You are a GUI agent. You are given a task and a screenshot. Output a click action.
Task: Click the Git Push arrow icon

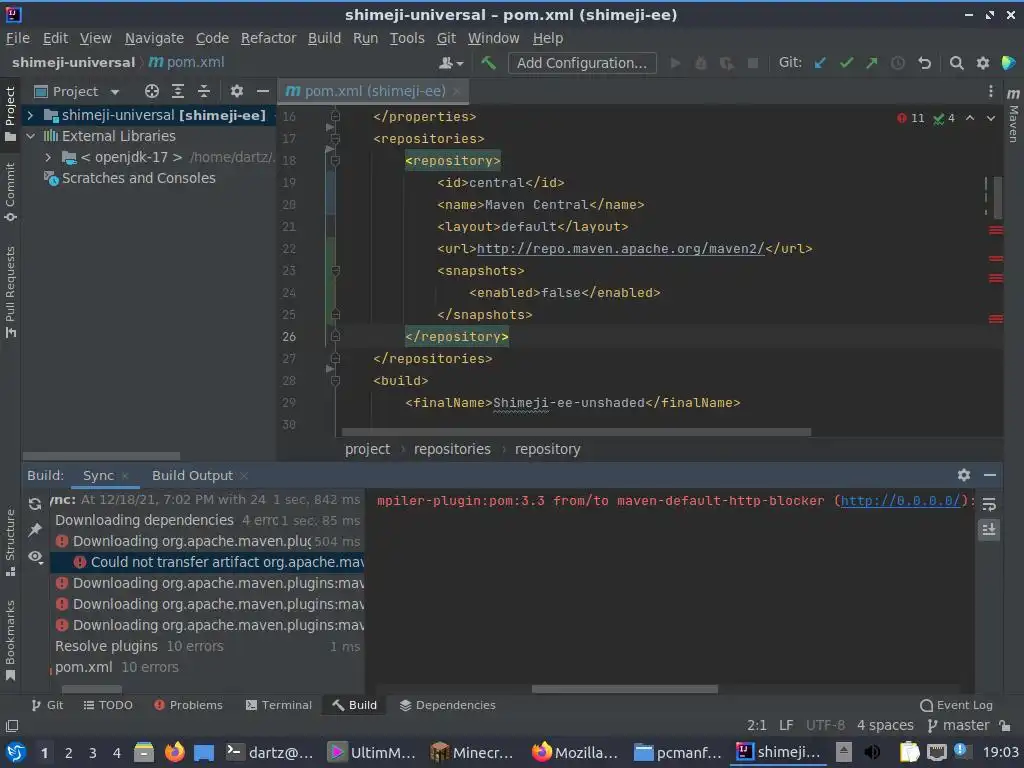(x=872, y=63)
